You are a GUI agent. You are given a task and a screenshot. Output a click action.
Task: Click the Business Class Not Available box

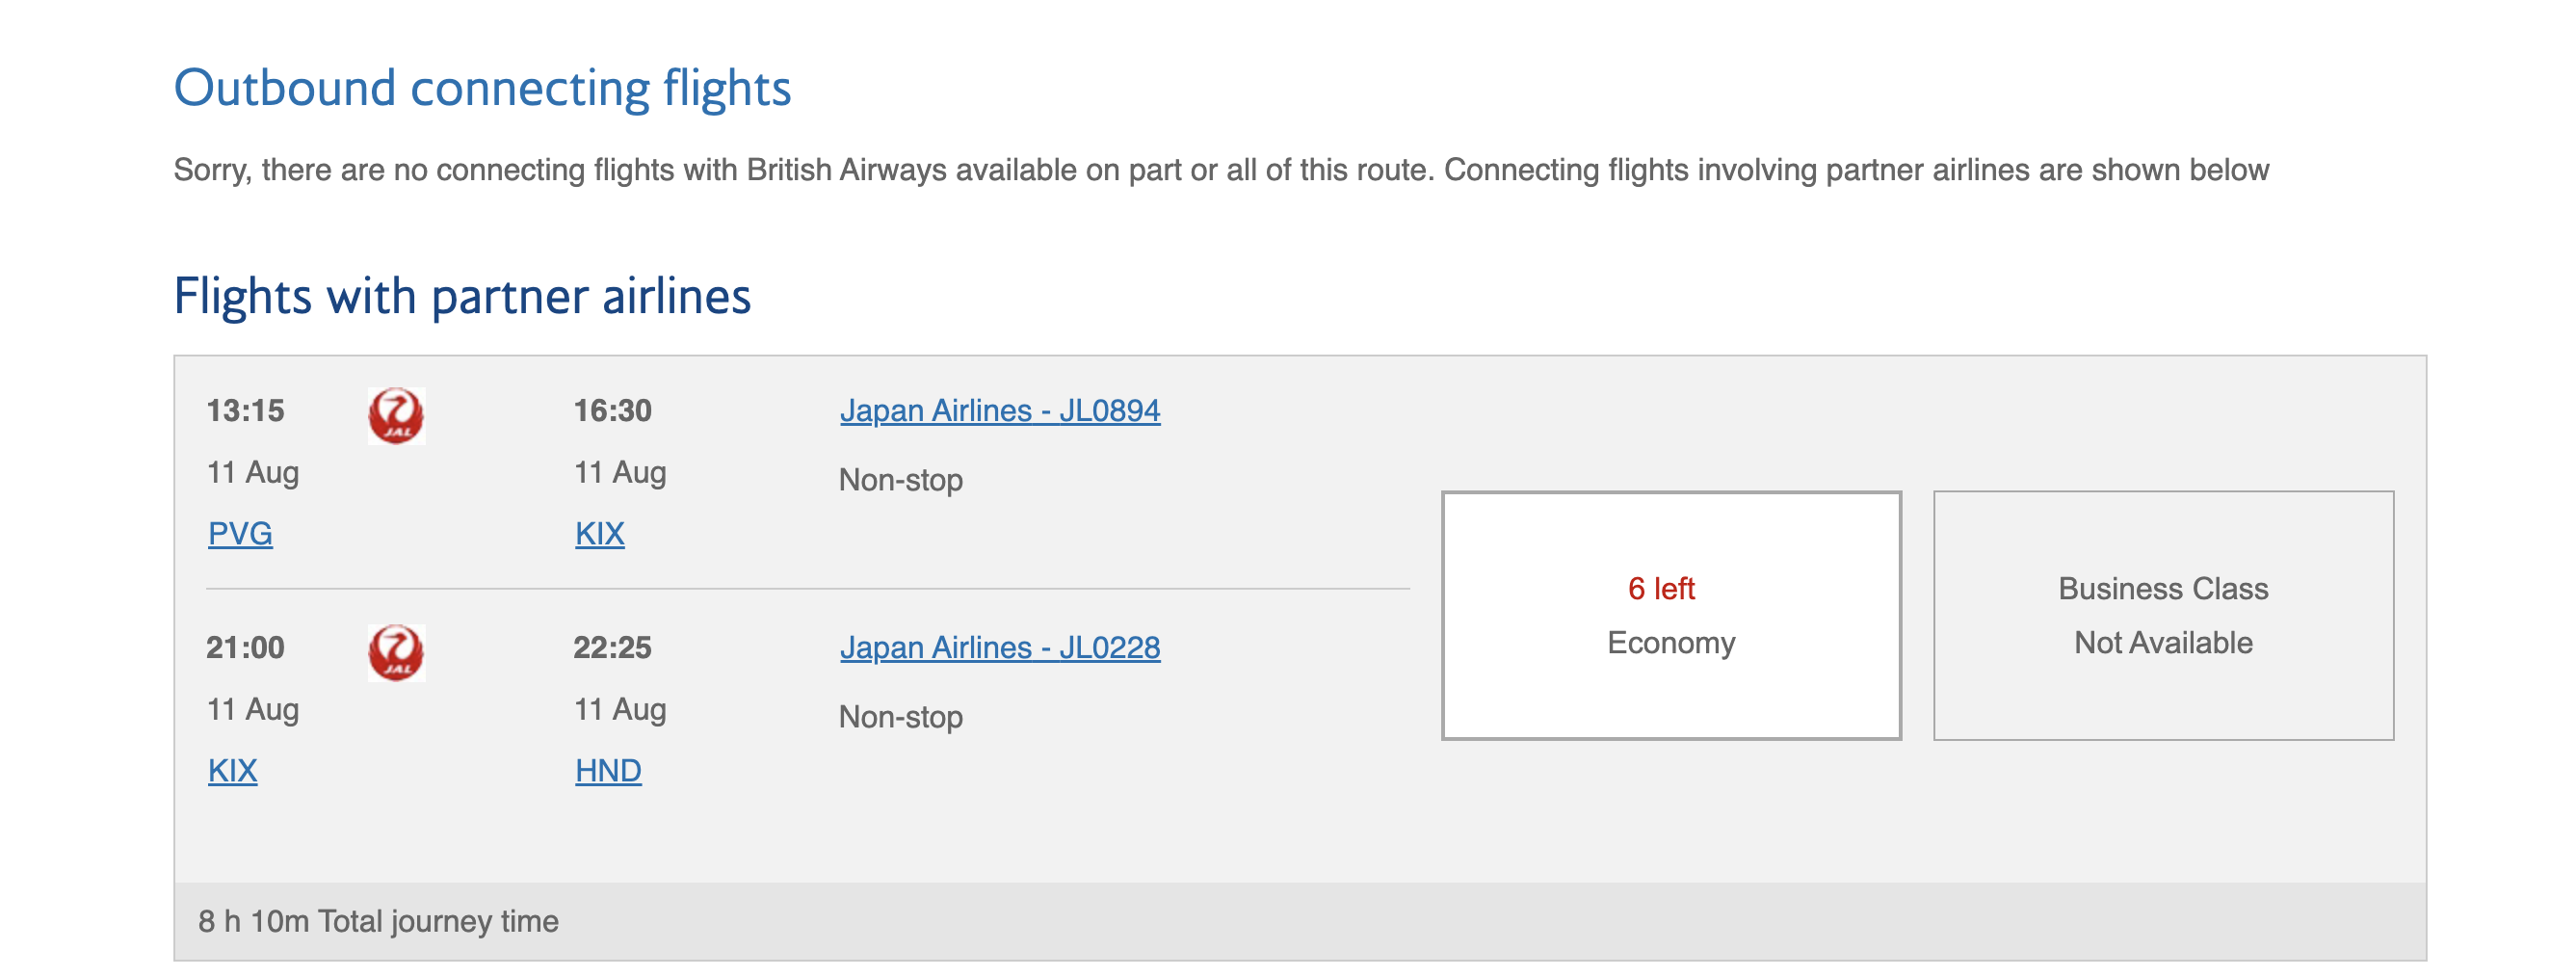click(x=2163, y=616)
